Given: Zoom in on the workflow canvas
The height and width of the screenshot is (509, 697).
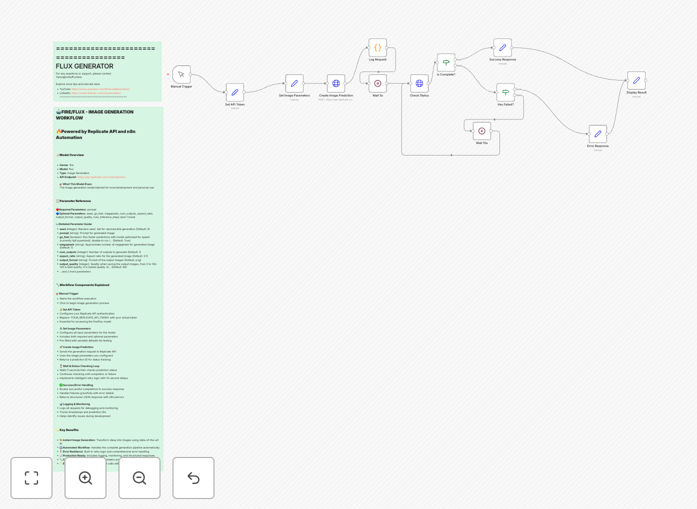Looking at the screenshot, I should click(x=85, y=478).
